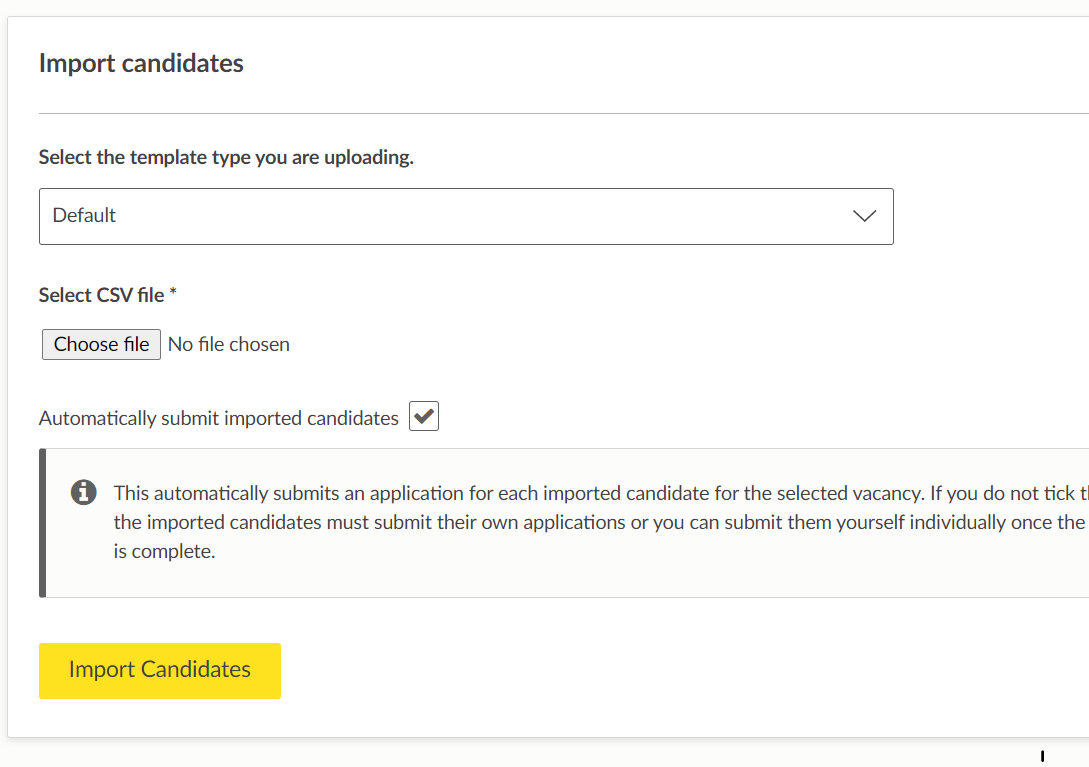Screen dimensions: 1089x767
Task: Click 'Automatically submit imported candidates' label
Action: click(x=219, y=418)
